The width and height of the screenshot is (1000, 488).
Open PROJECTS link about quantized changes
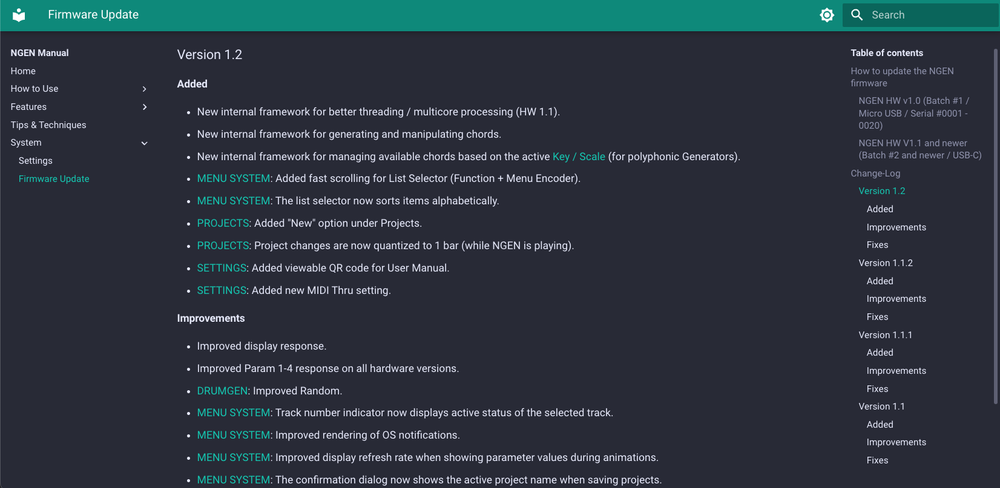223,246
